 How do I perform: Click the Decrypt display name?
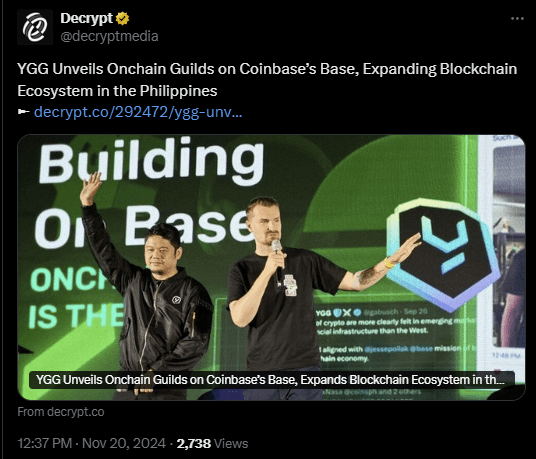[x=86, y=18]
